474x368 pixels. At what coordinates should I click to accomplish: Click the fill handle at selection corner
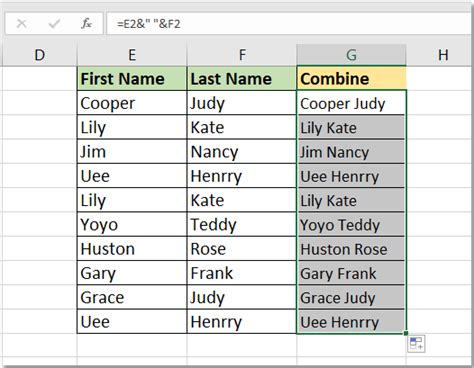[406, 333]
